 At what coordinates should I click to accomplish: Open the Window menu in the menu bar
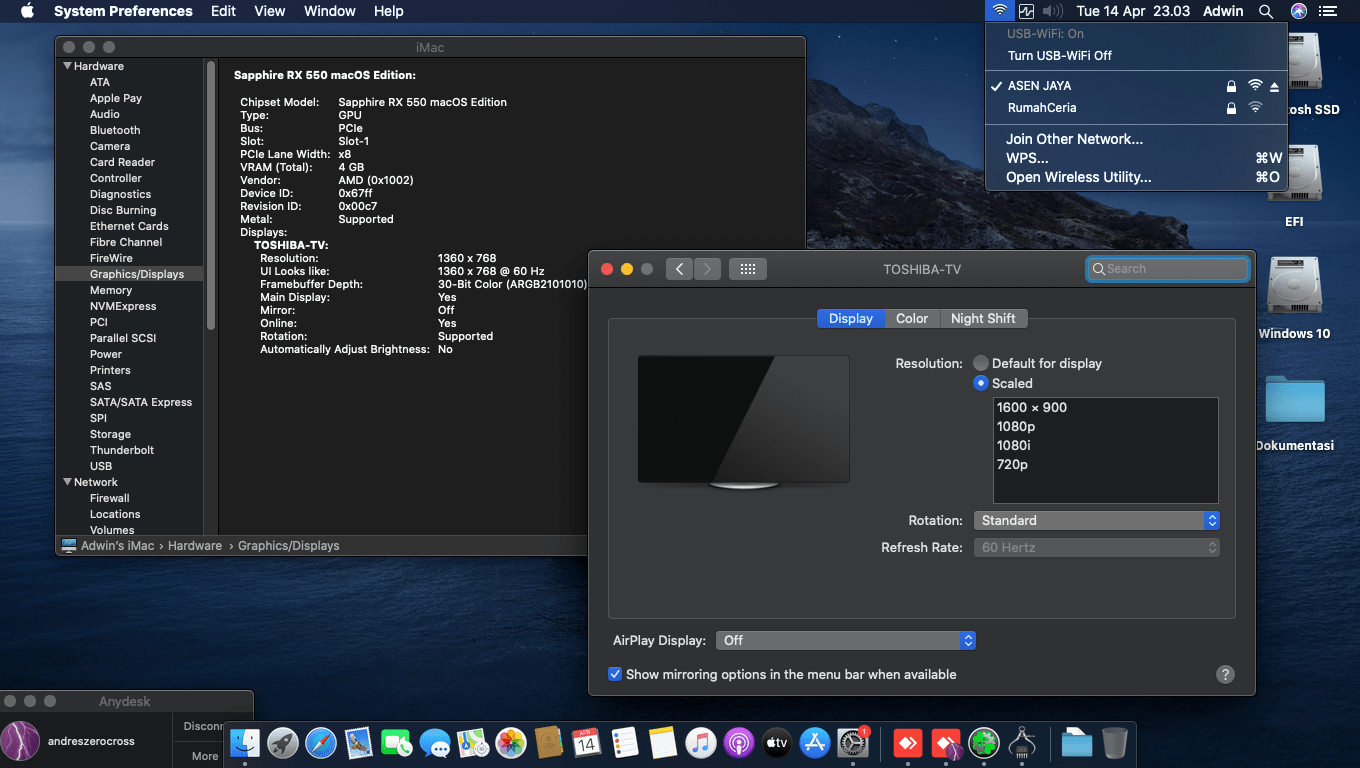click(x=329, y=11)
